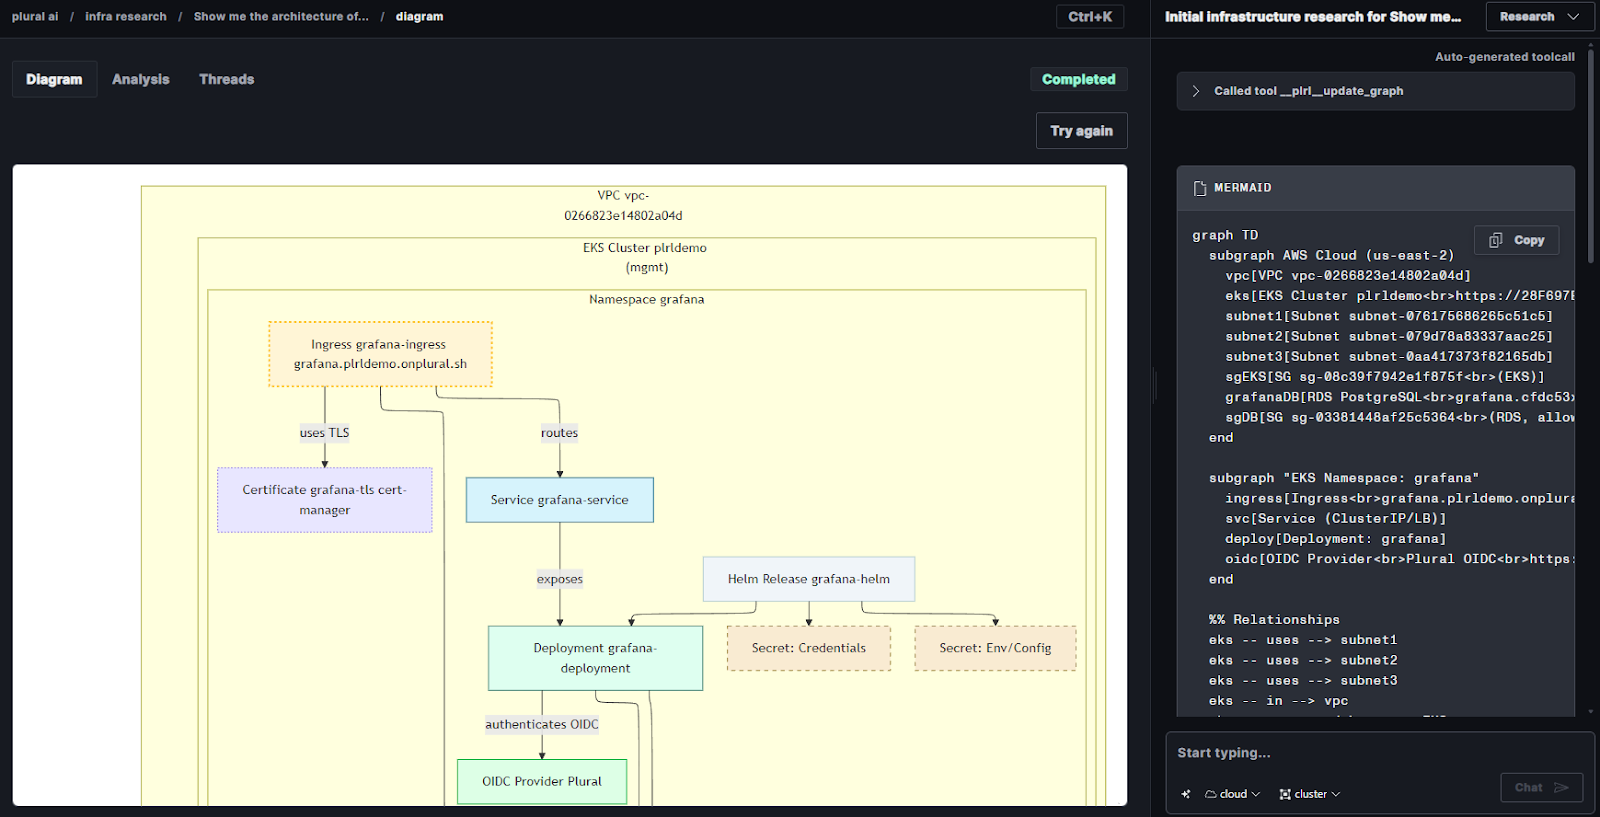1600x817 pixels.
Task: Open the Research mode dropdown
Action: (x=1539, y=17)
